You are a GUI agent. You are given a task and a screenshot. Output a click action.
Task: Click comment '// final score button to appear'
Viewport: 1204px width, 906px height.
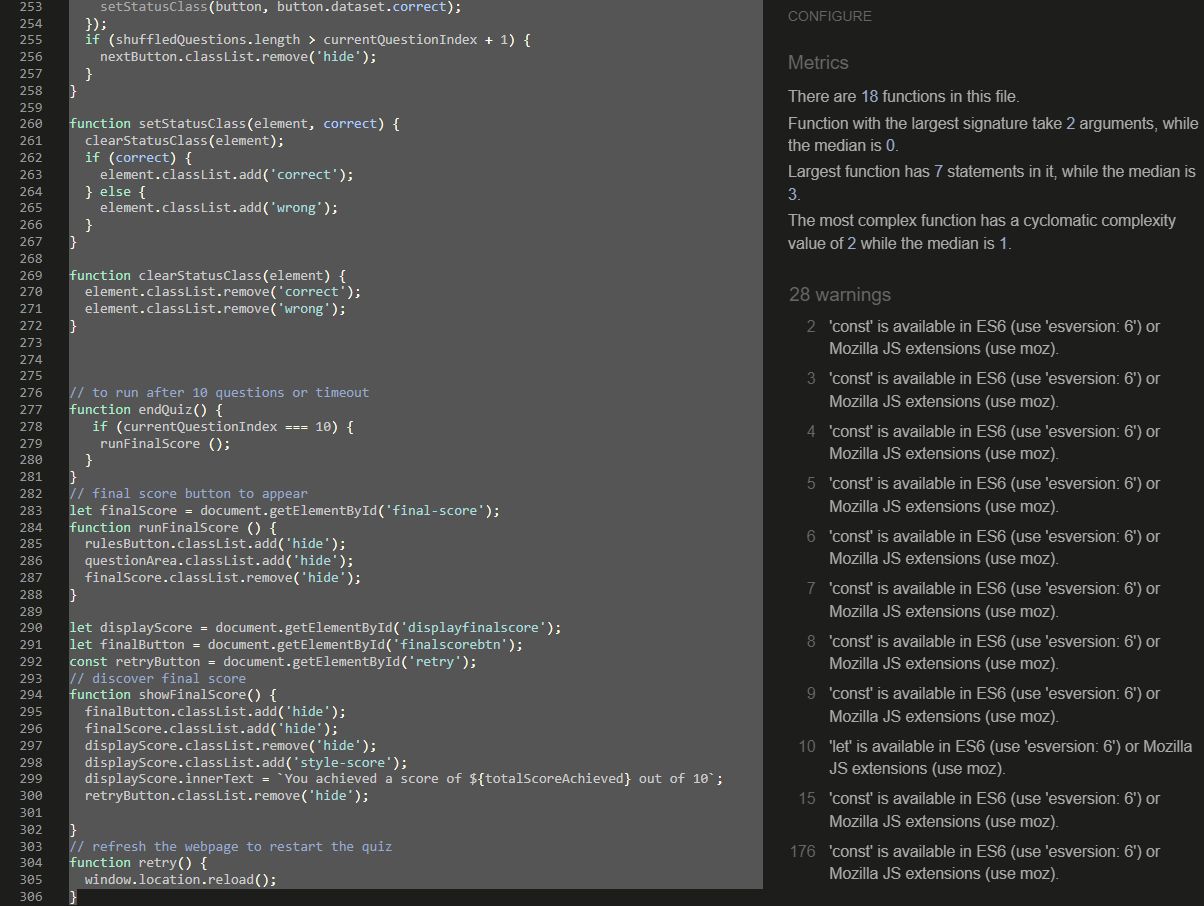tap(189, 493)
